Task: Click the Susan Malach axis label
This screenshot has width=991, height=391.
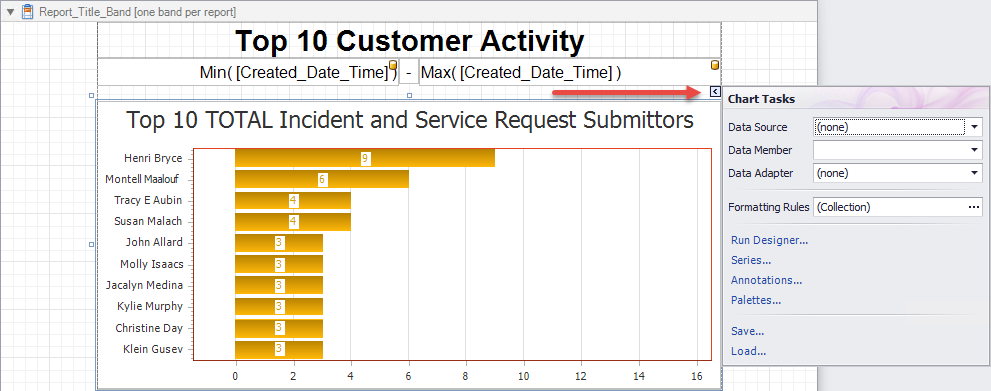Action: click(x=149, y=221)
